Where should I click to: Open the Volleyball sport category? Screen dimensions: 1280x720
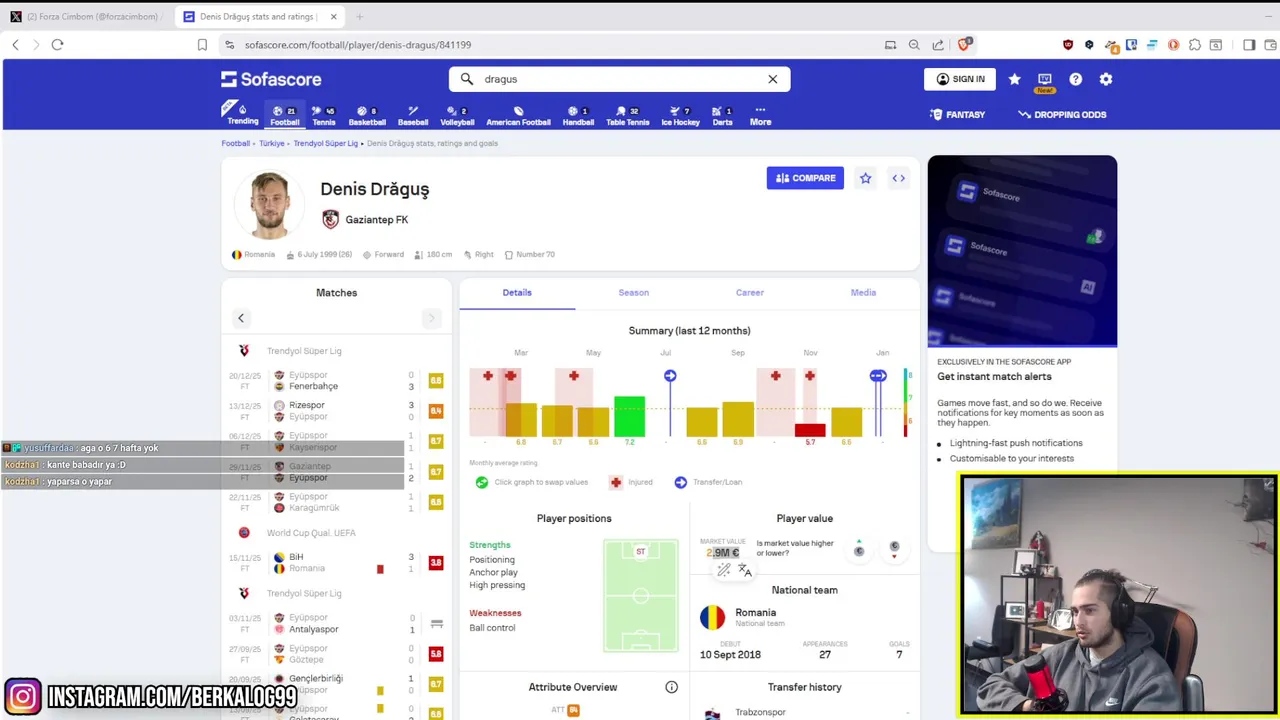[457, 115]
